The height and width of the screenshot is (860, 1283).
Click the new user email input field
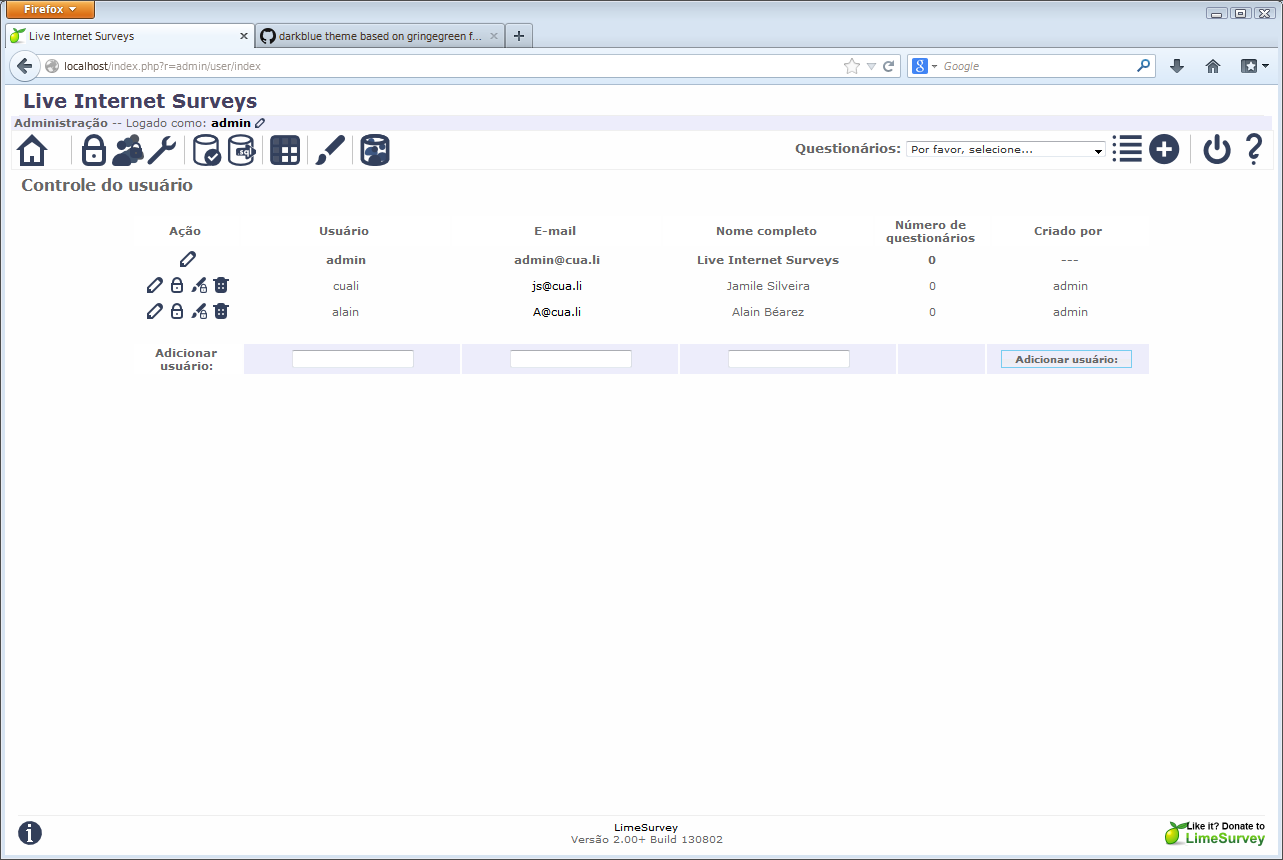tap(570, 359)
